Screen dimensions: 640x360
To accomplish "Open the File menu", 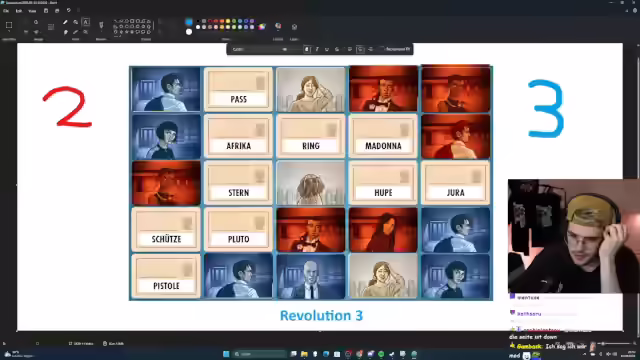I will point(6,11).
